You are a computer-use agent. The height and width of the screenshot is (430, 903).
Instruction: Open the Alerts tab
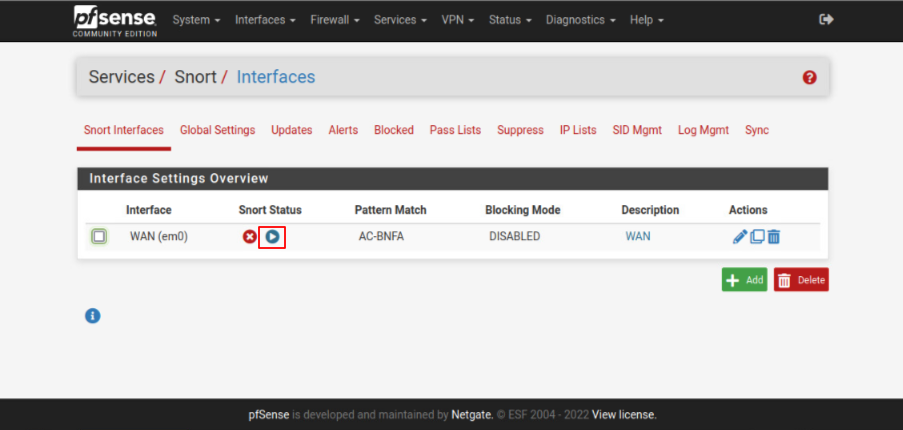tap(343, 130)
